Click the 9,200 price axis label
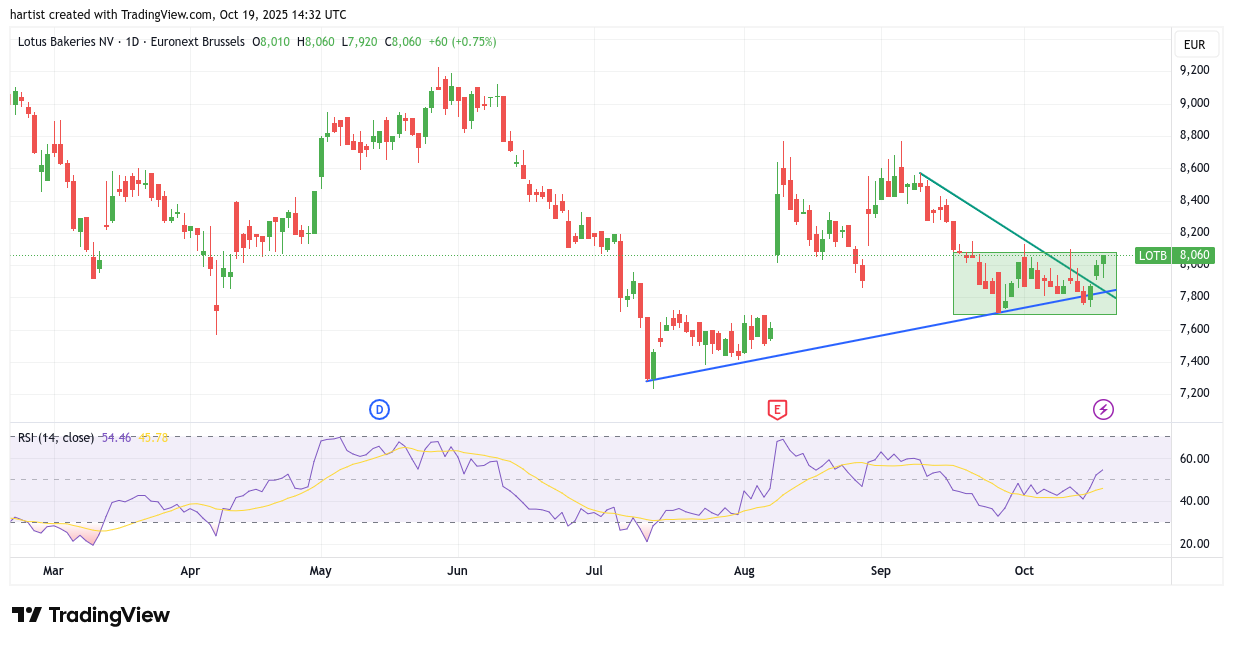1233x645 pixels. [x=1195, y=70]
